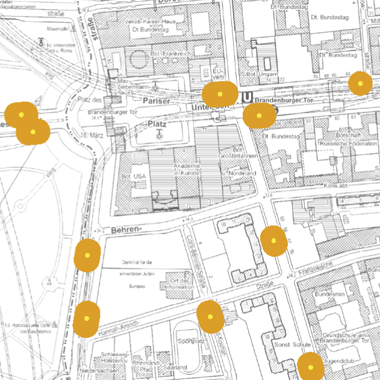Click the Ort der Information building
Screen dimensions: 380x380
(x=180, y=284)
